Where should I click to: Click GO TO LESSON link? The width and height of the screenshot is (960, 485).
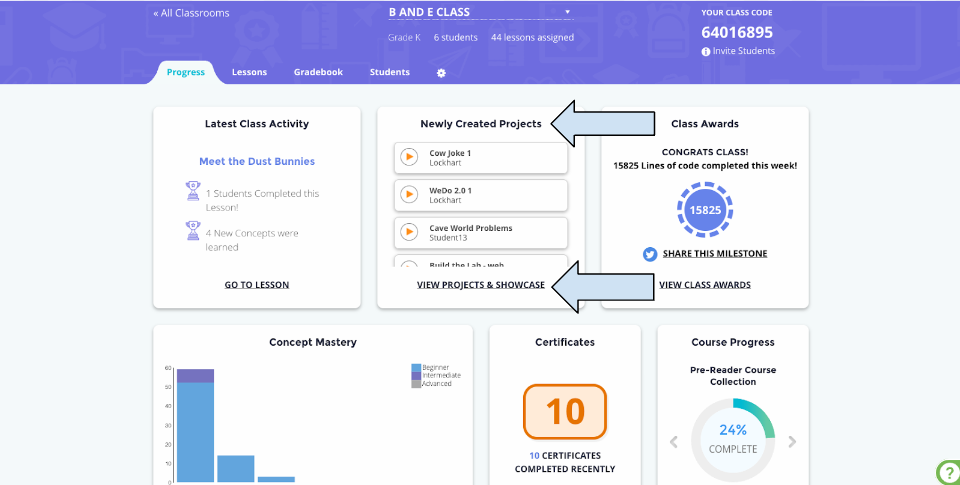pyautogui.click(x=257, y=285)
